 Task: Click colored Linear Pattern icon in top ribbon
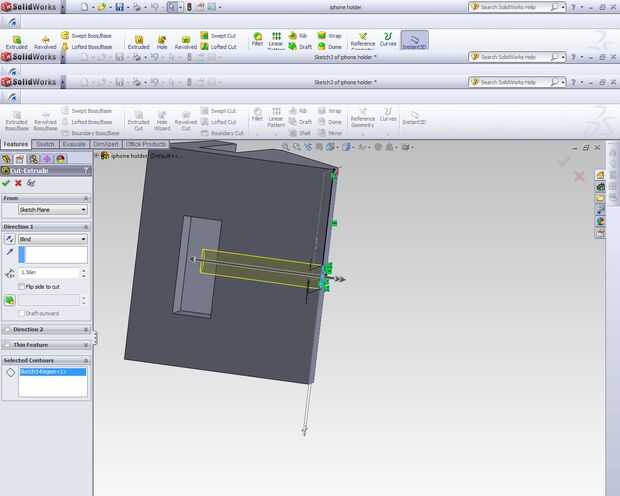276,40
